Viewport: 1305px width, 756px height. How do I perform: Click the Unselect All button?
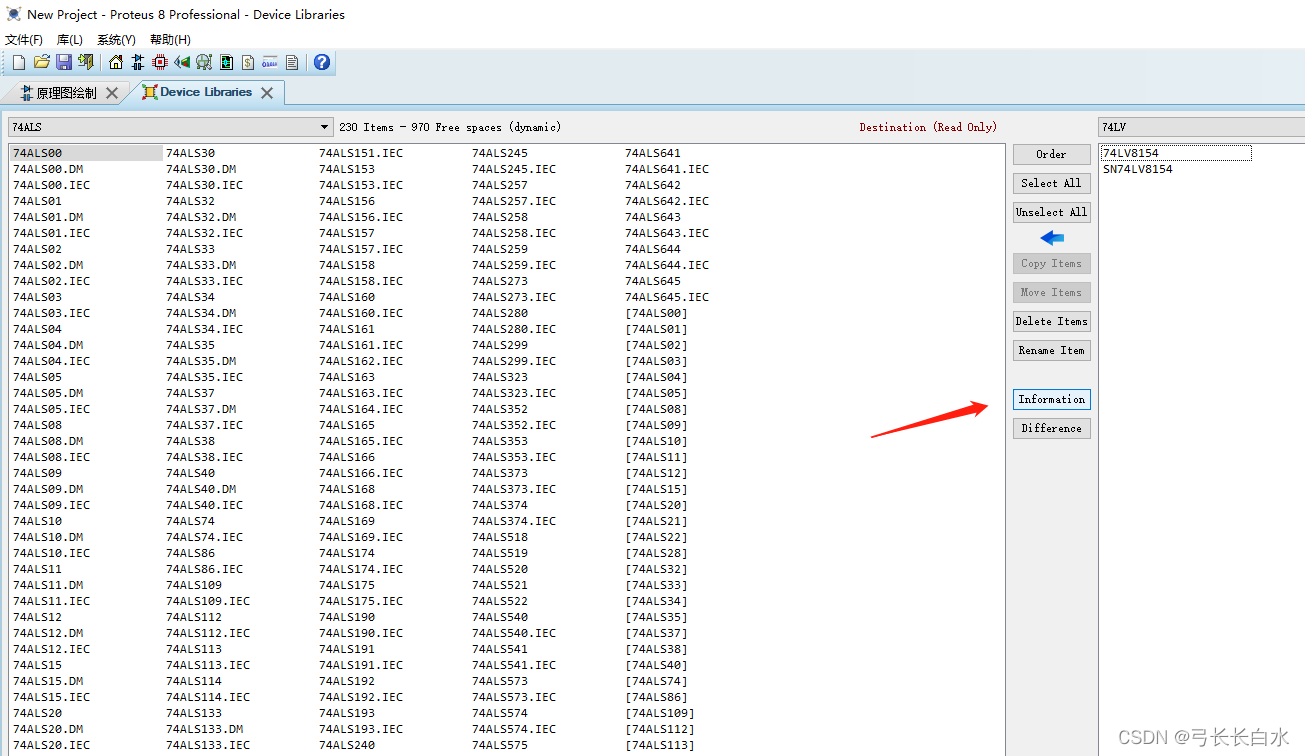[x=1051, y=212]
